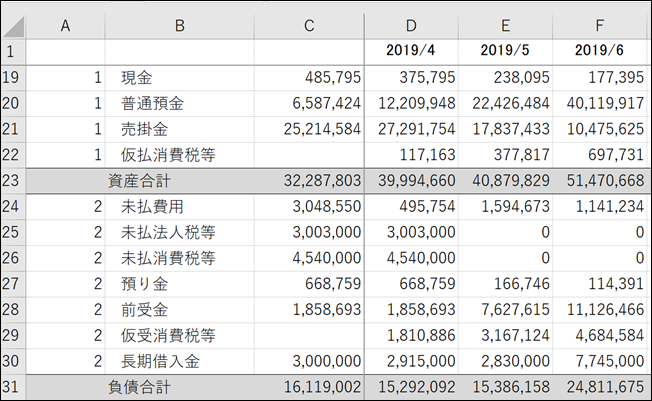Click the 2019/6 header cell

pos(600,51)
